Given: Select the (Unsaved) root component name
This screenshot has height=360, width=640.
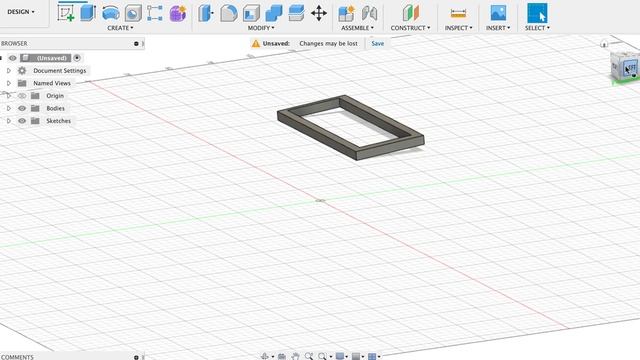Looking at the screenshot, I should click(x=51, y=58).
